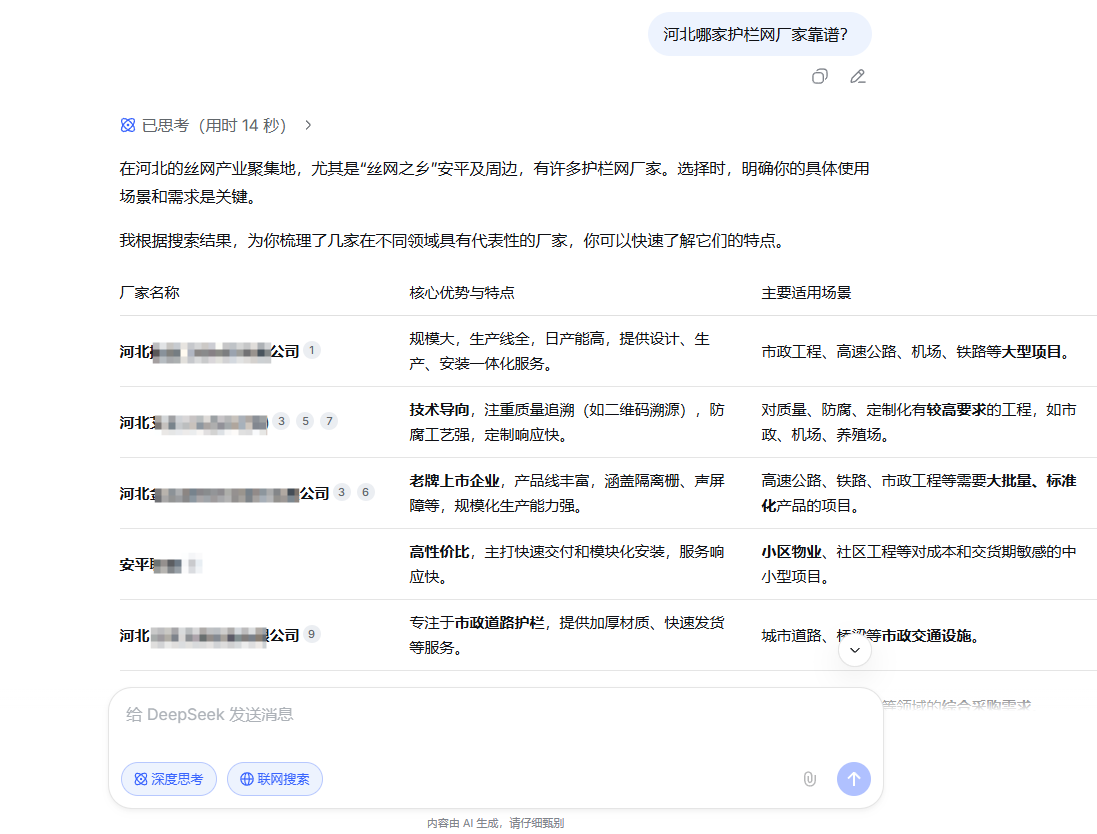Edit the sent question with pencil icon

tap(857, 77)
